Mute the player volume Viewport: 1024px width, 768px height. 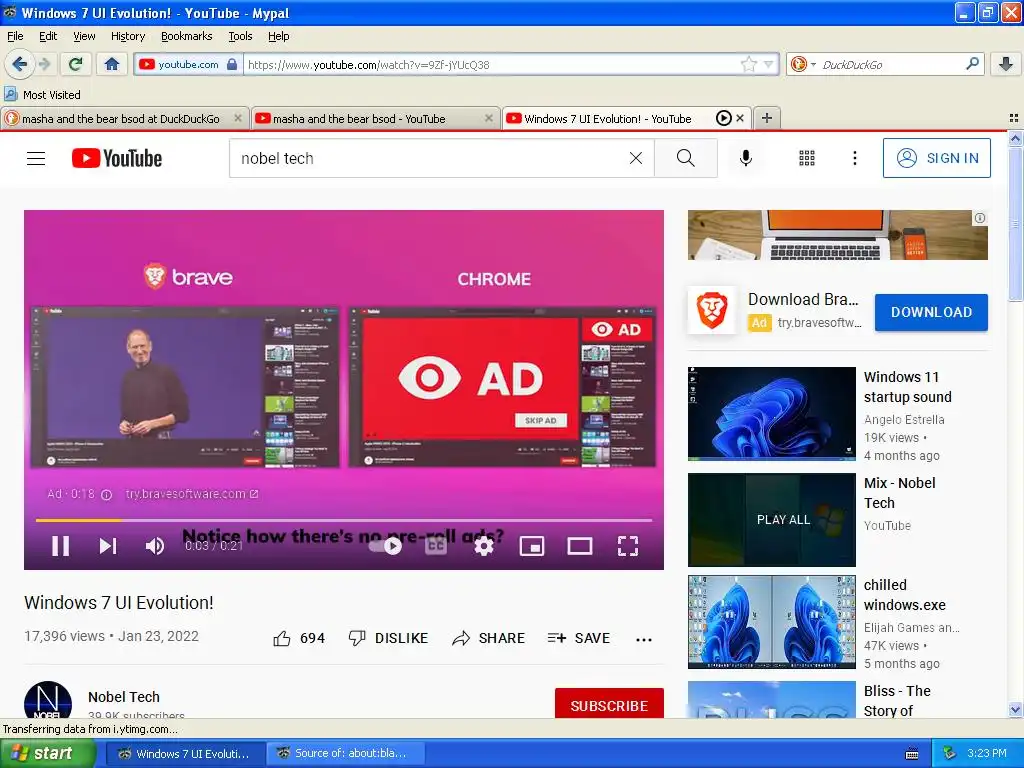click(155, 546)
